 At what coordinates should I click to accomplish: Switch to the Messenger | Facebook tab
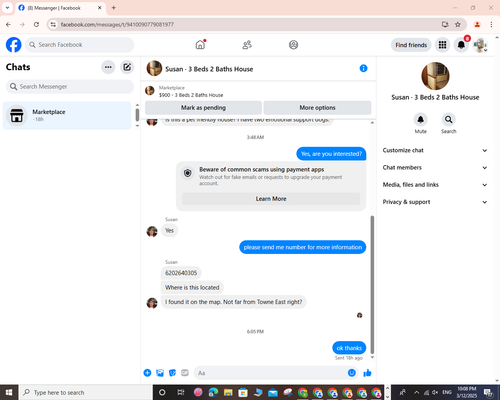point(60,8)
